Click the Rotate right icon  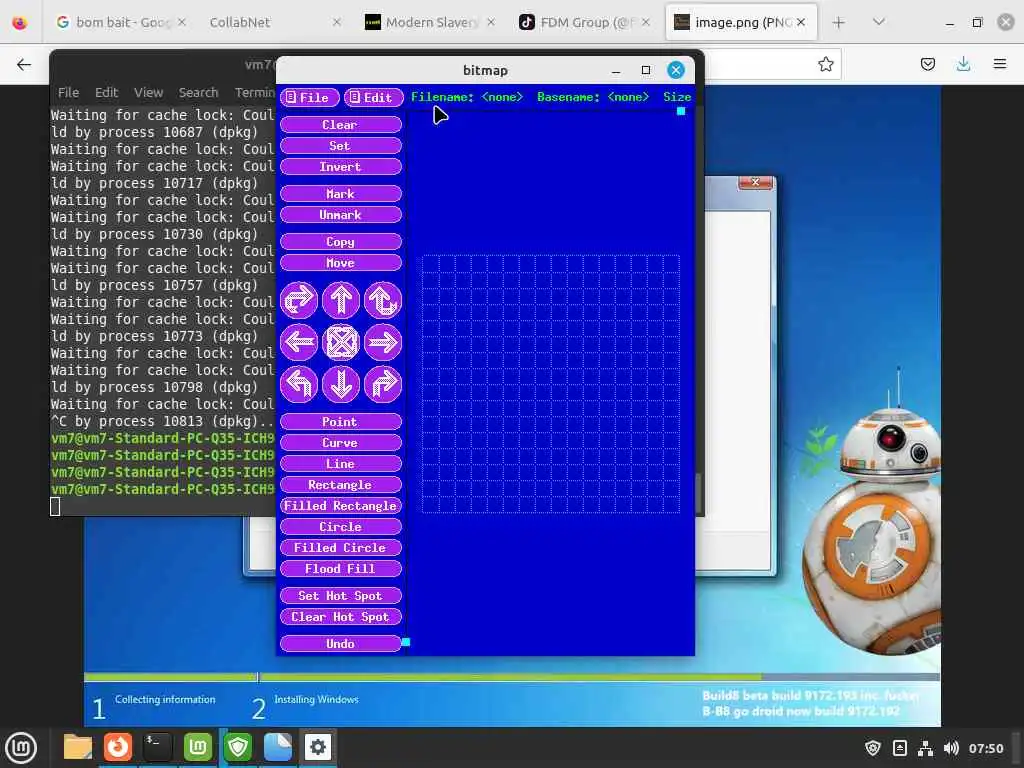[x=383, y=384]
